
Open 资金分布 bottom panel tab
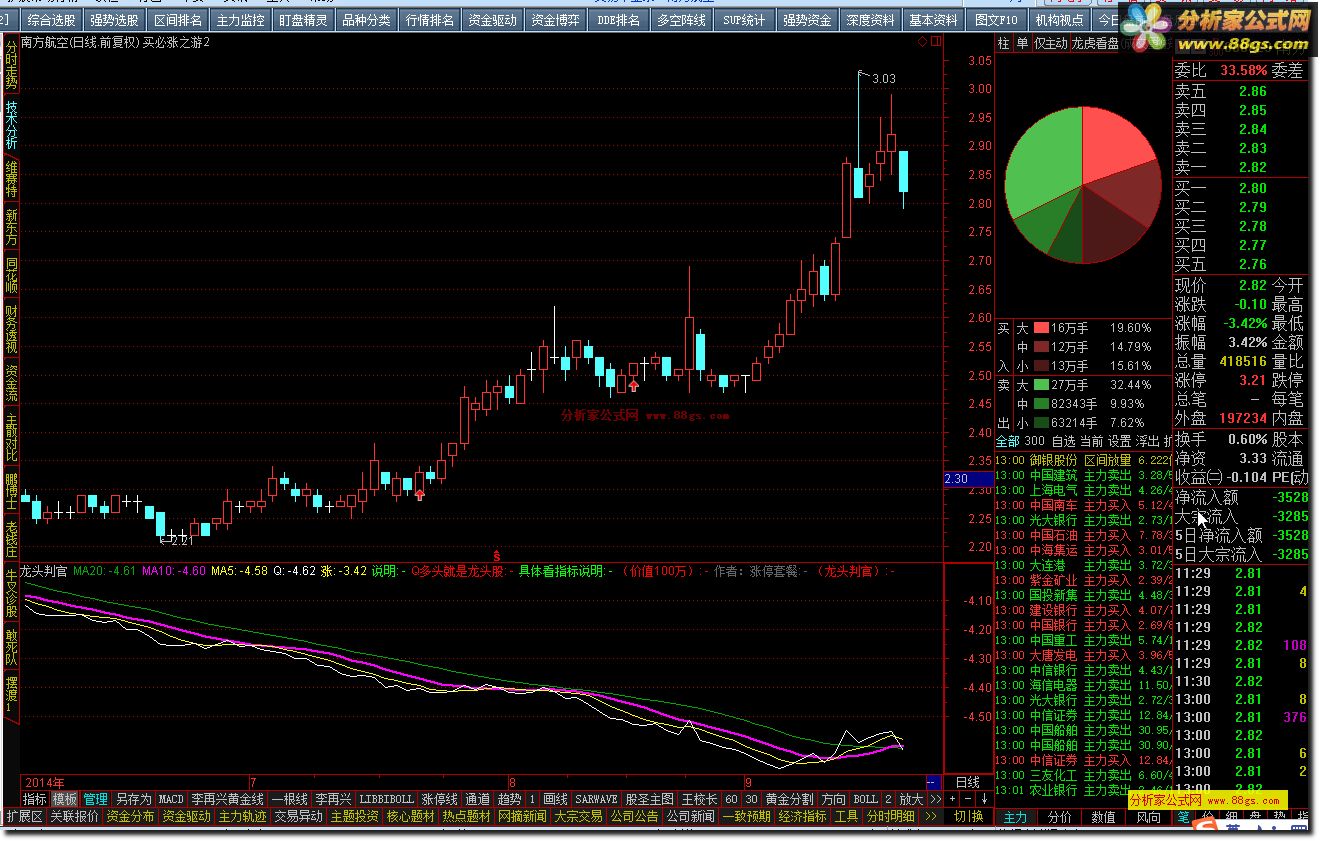coord(130,816)
